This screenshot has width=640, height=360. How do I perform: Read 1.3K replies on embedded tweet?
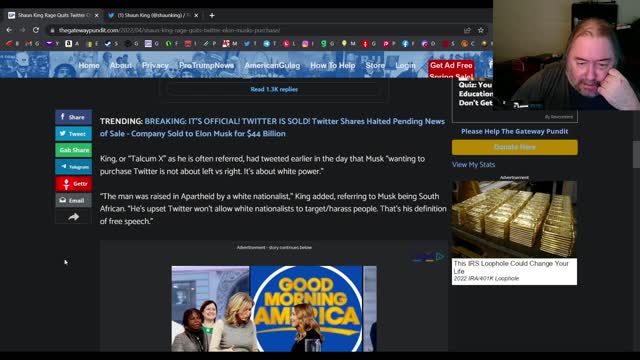coord(274,89)
